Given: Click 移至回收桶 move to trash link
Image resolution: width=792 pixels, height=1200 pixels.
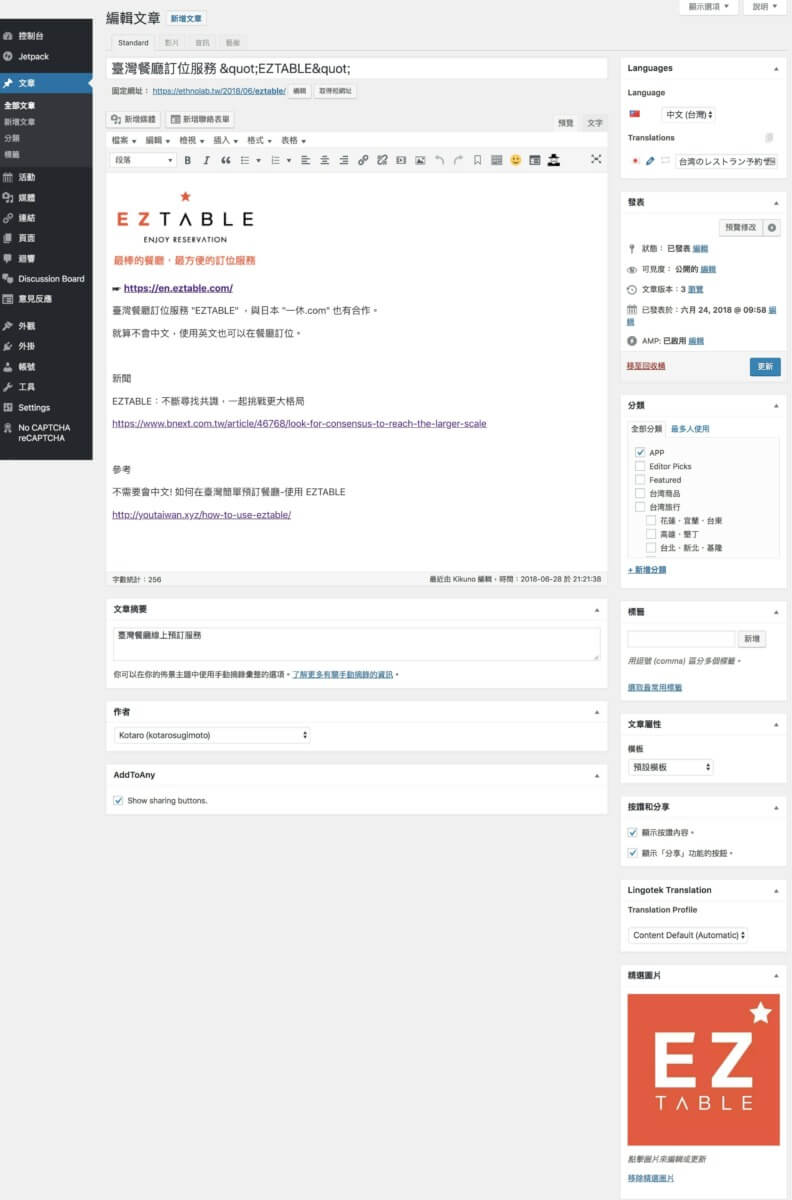Looking at the screenshot, I should pyautogui.click(x=646, y=366).
